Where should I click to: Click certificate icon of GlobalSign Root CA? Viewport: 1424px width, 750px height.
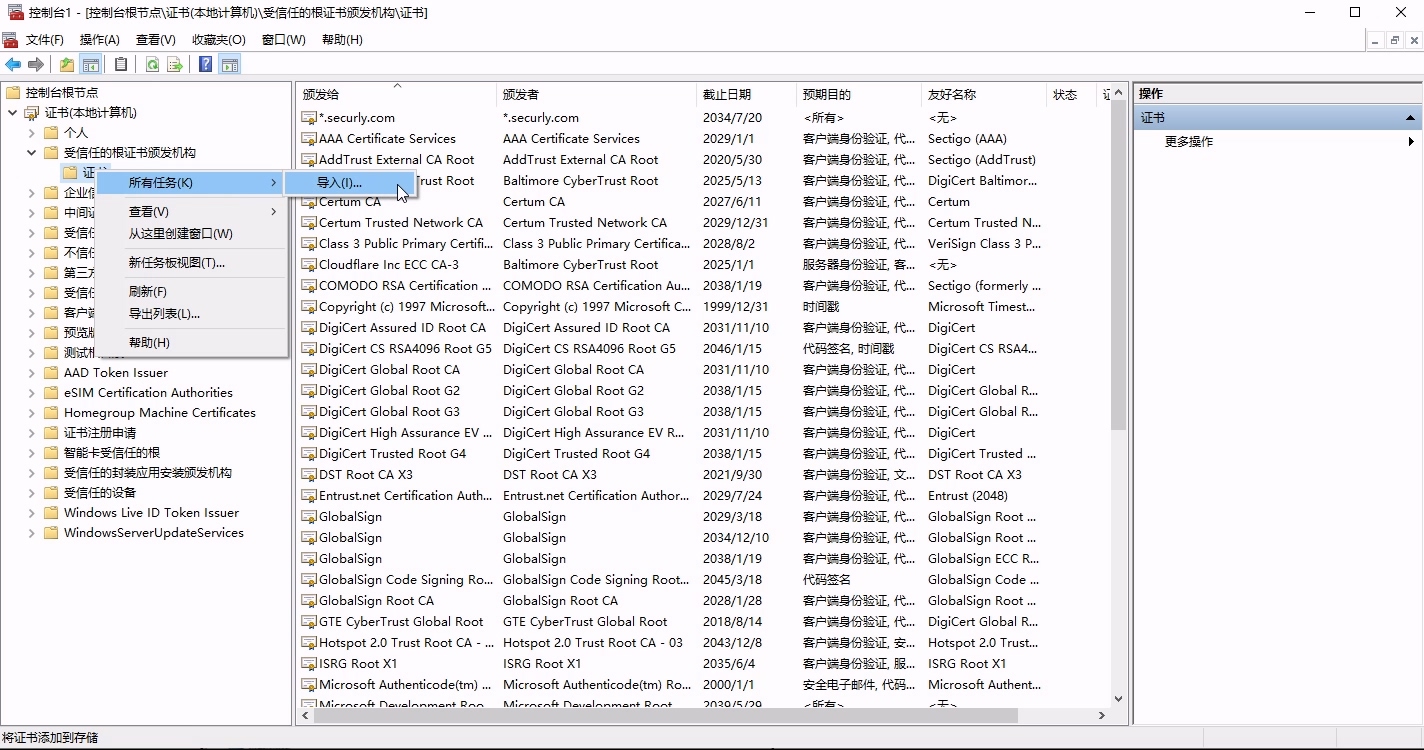[309, 601]
